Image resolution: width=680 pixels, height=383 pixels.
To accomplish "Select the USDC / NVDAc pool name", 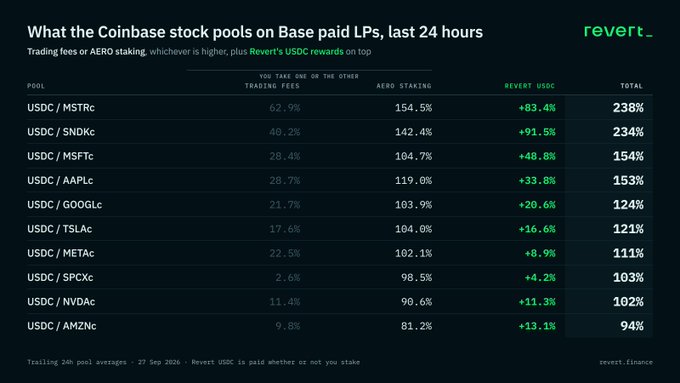I will [61, 302].
